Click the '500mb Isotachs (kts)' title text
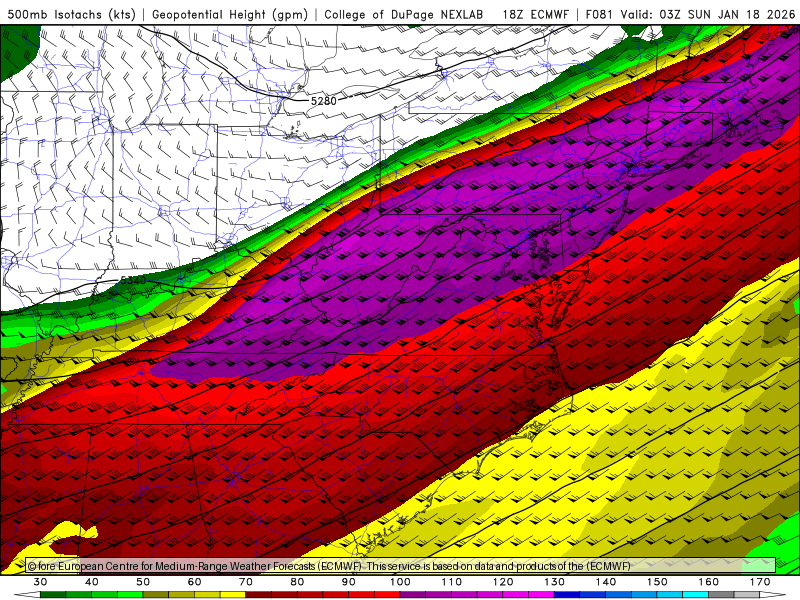Viewport: 800px width, 600px height. 71,14
